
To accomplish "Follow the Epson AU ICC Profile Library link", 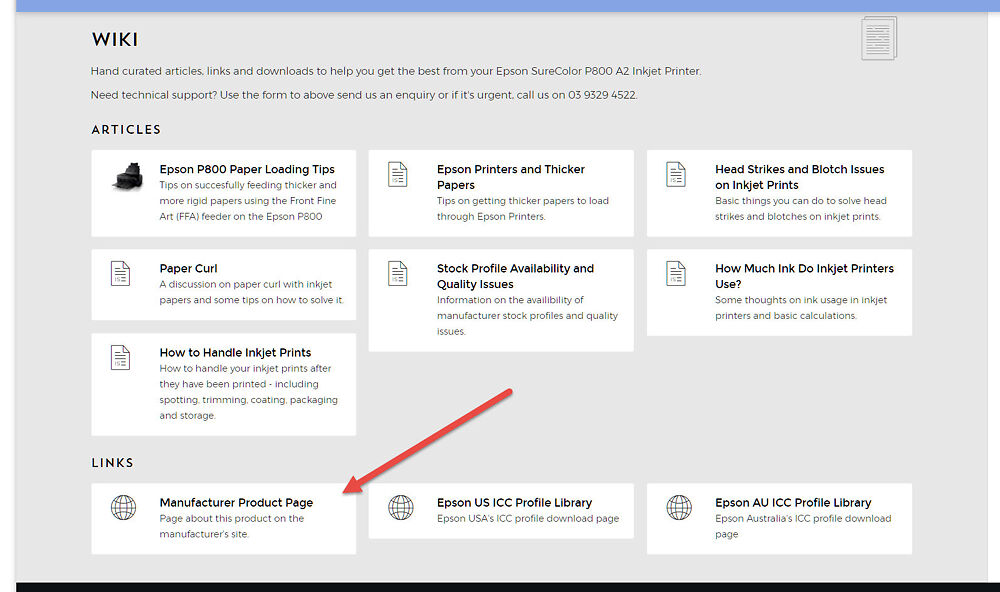I will click(x=793, y=503).
